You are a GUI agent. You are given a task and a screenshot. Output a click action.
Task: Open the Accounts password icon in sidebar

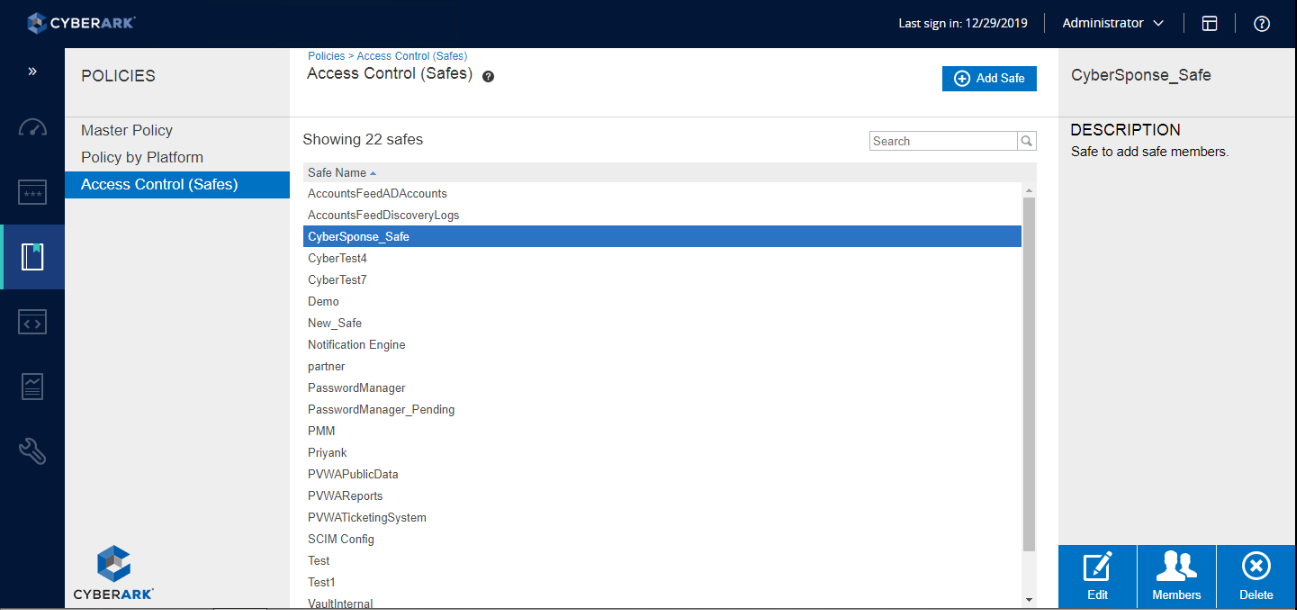[32, 192]
